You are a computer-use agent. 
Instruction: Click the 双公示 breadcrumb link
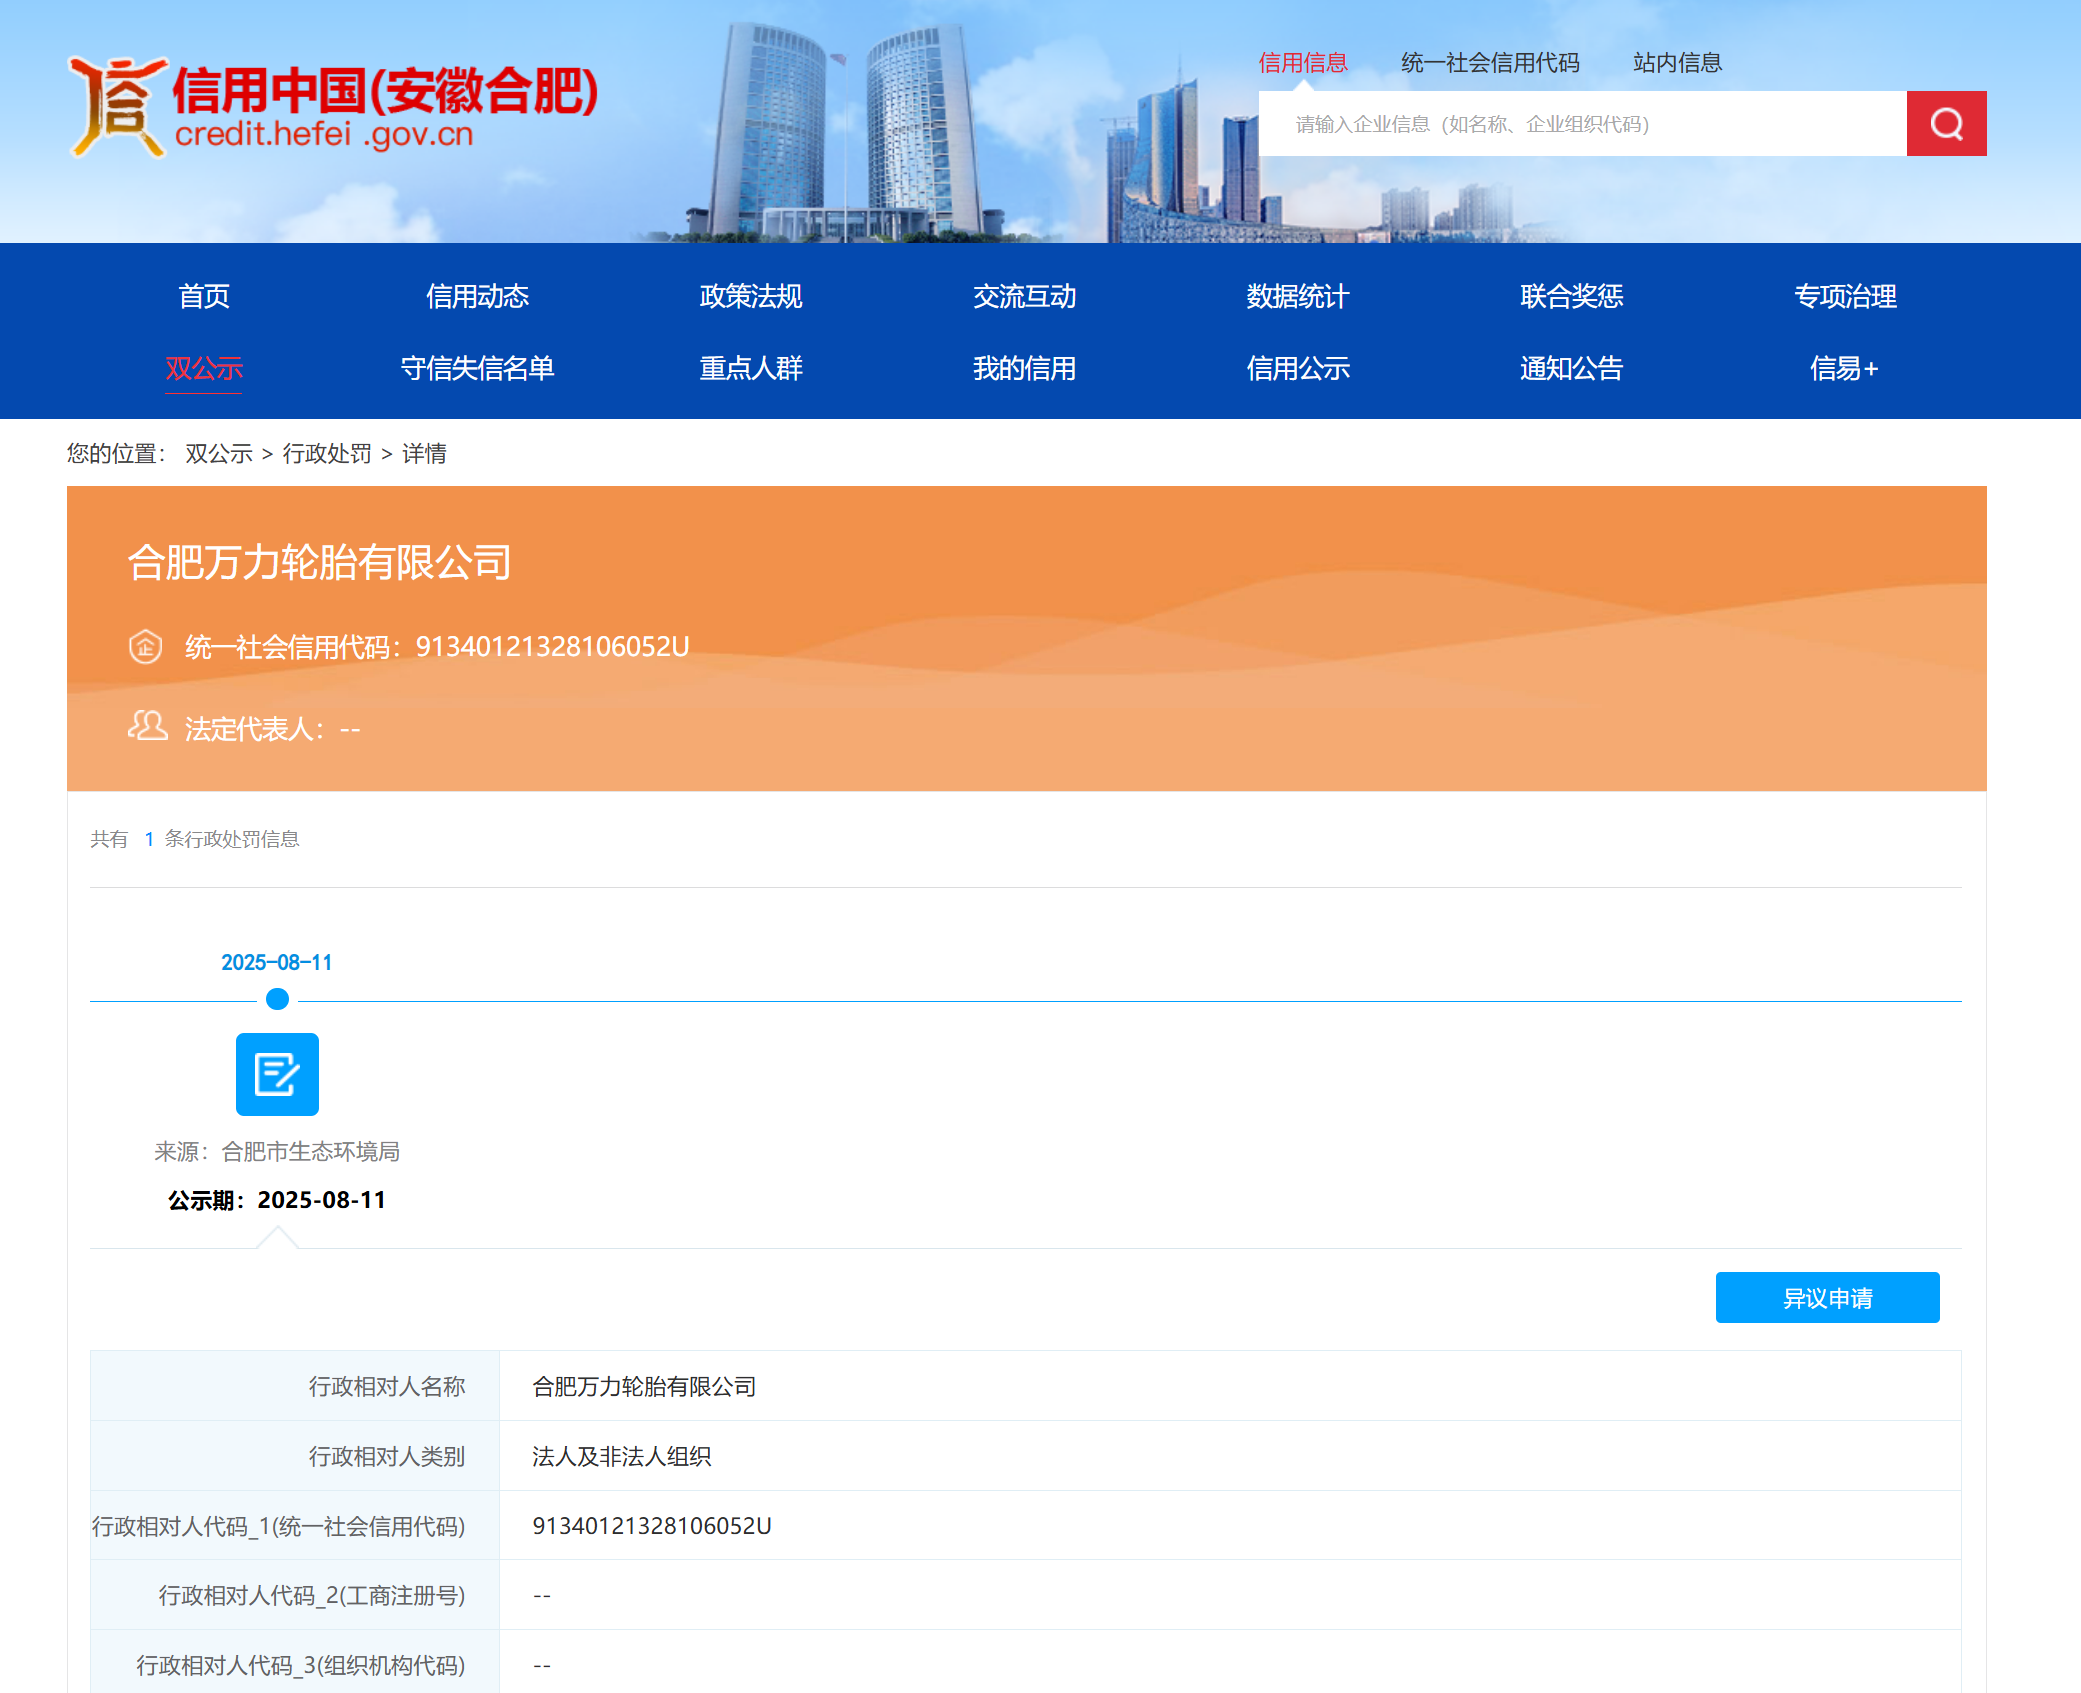(x=219, y=453)
